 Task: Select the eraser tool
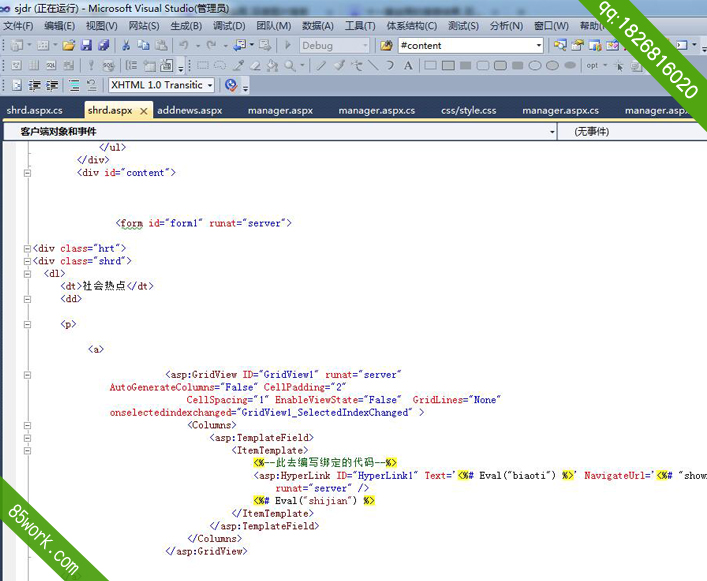(x=255, y=66)
